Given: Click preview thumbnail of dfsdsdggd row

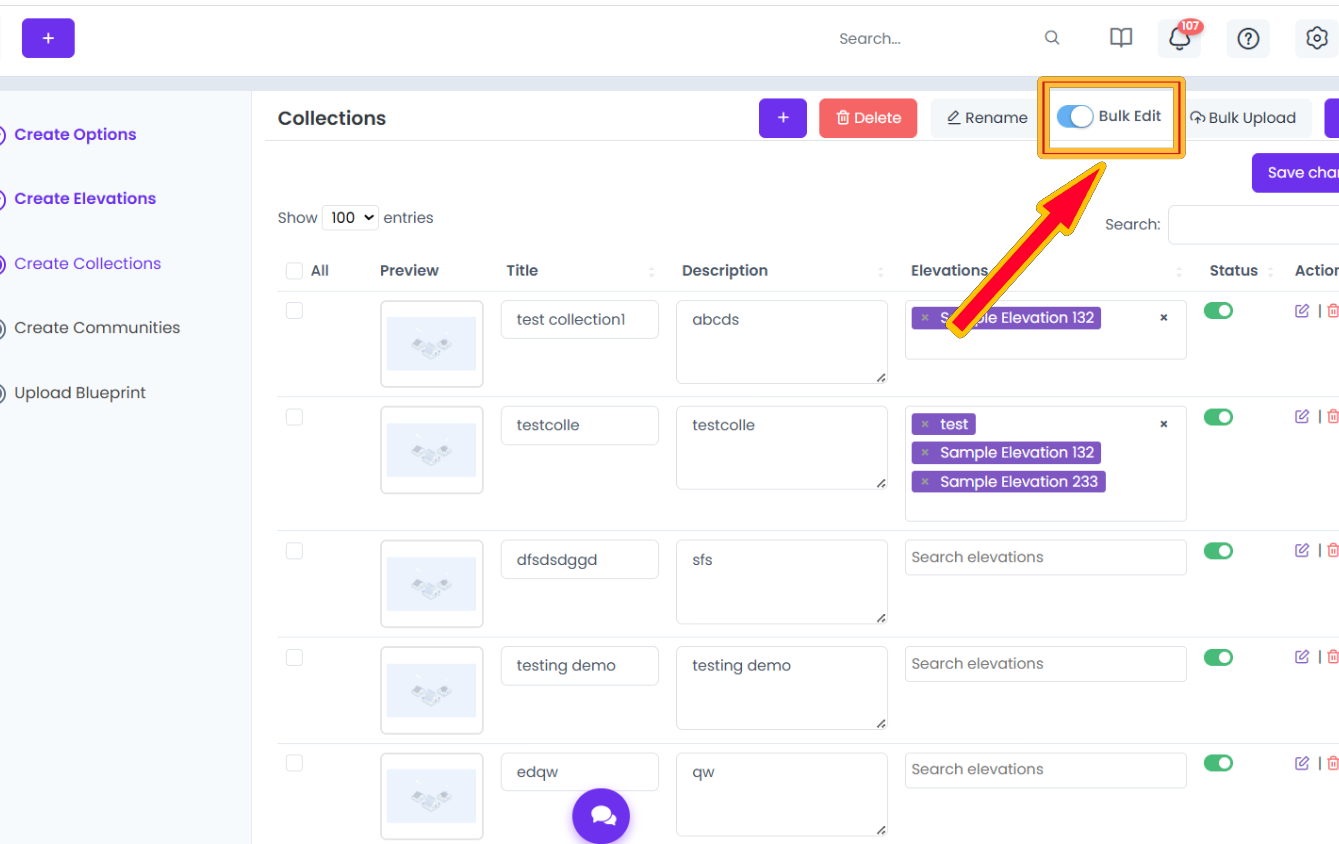Looking at the screenshot, I should [x=432, y=584].
